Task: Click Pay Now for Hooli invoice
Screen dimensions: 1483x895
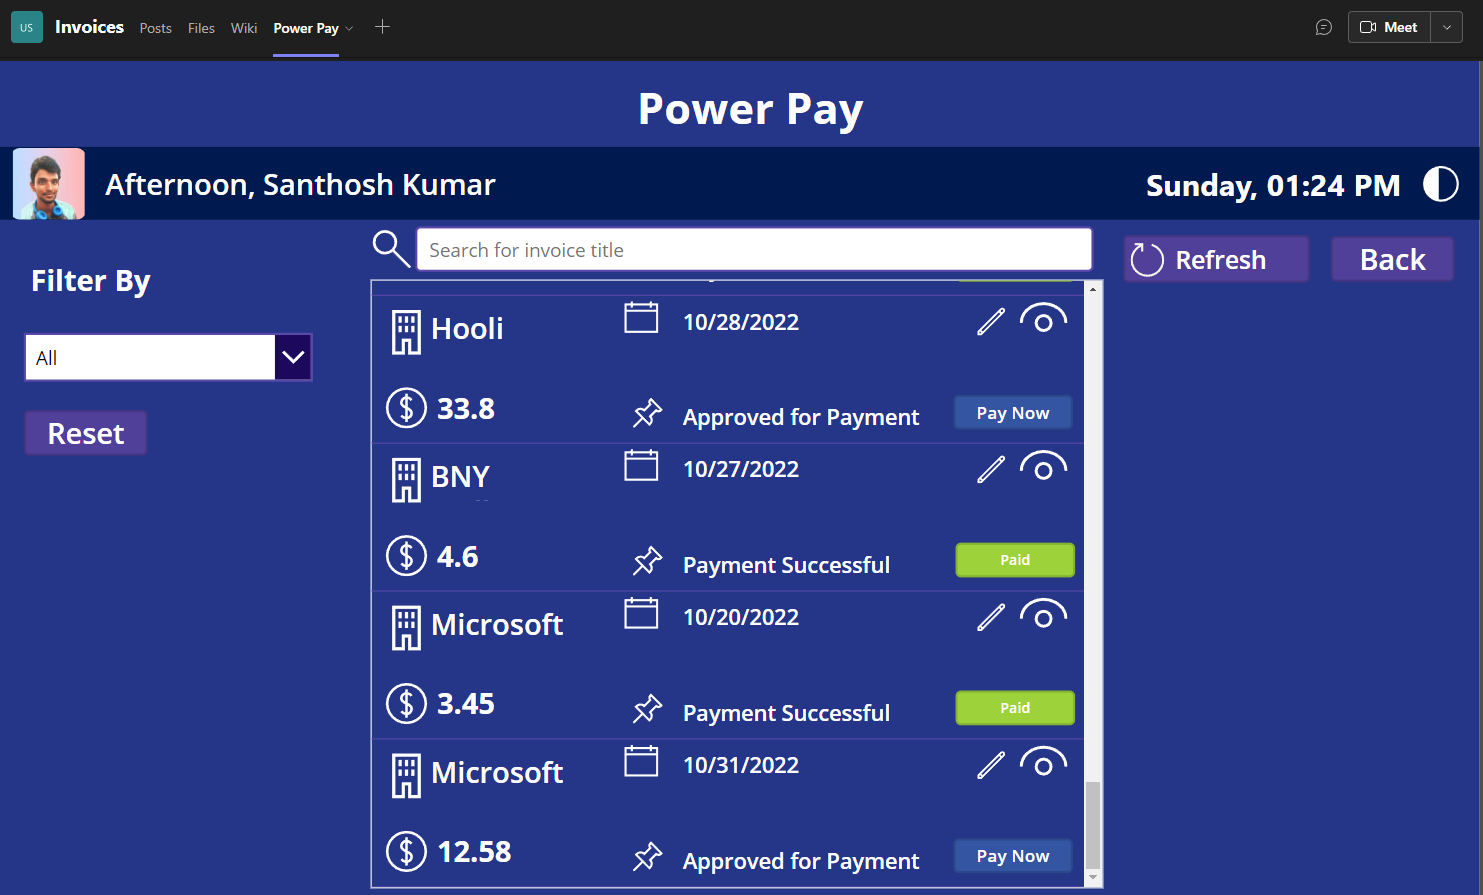Action: pyautogui.click(x=1013, y=413)
